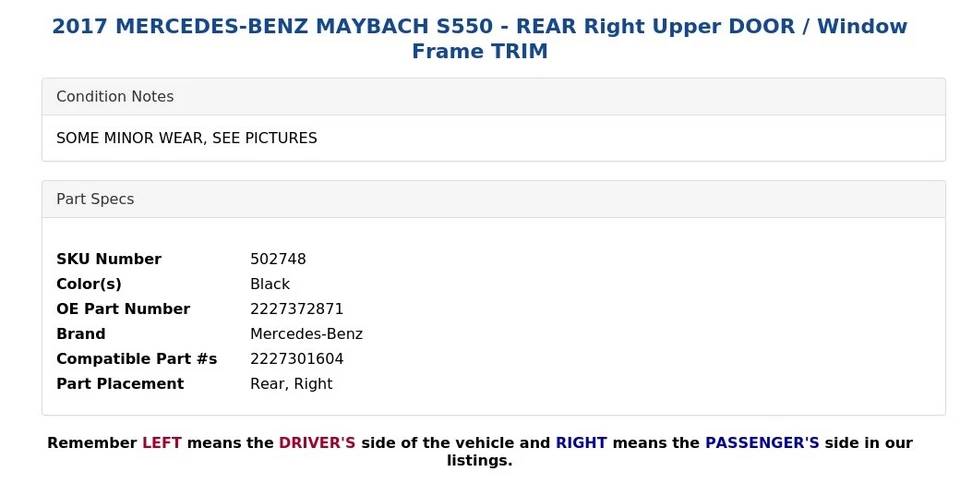Click the Brand label
Image resolution: width=960 pixels, height=484 pixels.
pos(81,334)
